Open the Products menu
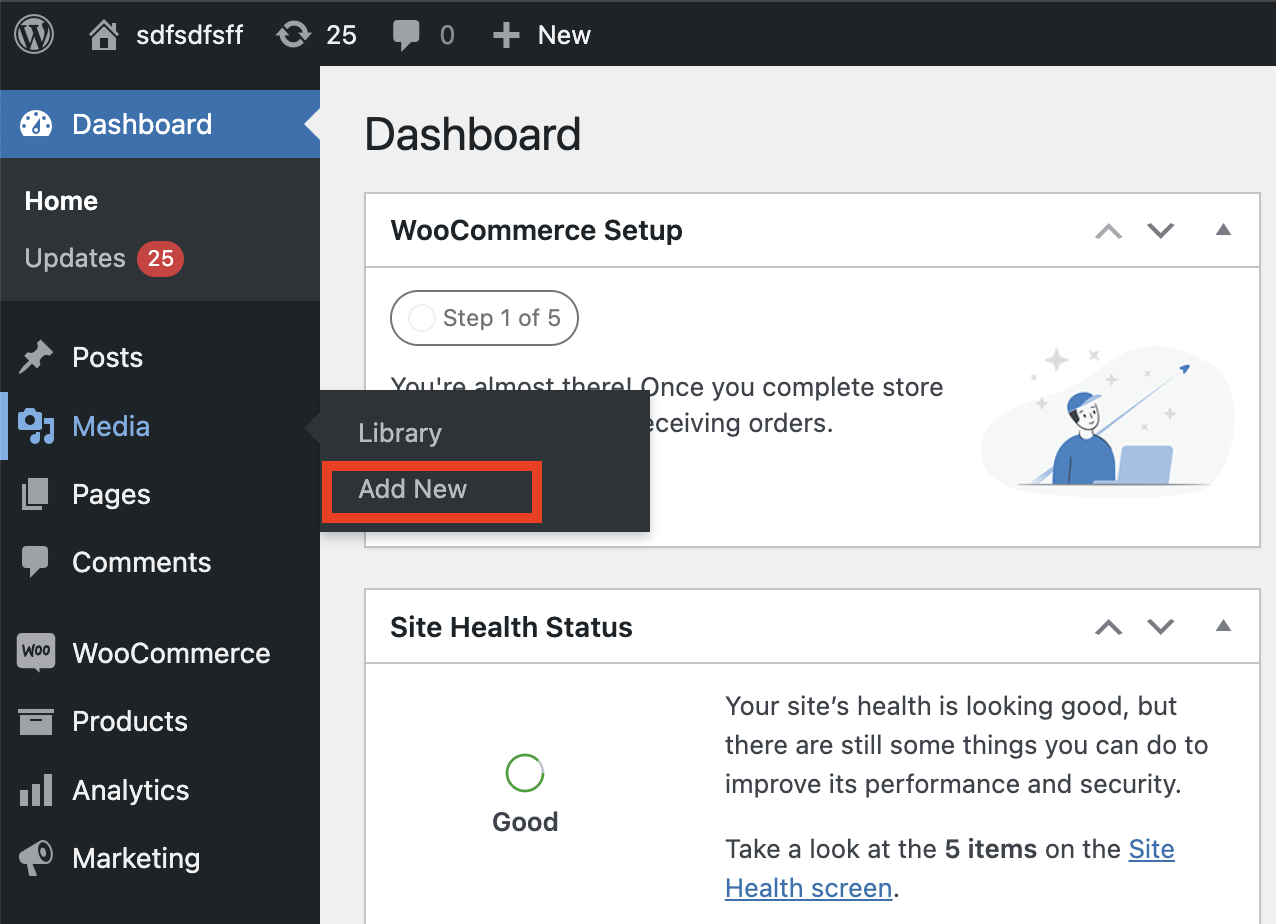 (160, 721)
